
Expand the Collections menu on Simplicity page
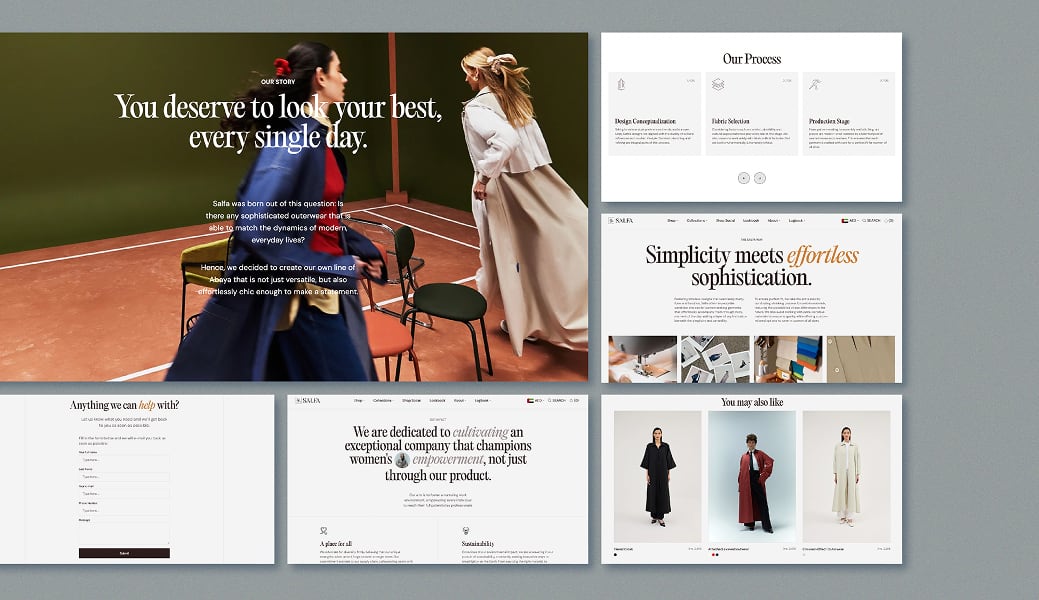pos(696,221)
